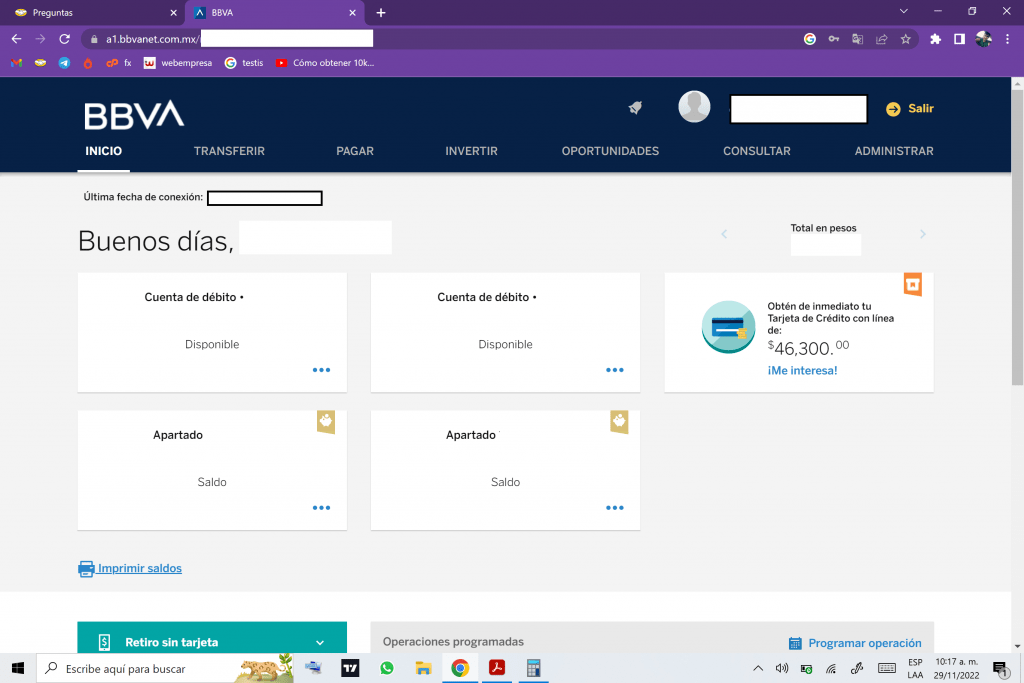
Task: Open Chrome tab search dropdown arrow
Action: point(904,11)
